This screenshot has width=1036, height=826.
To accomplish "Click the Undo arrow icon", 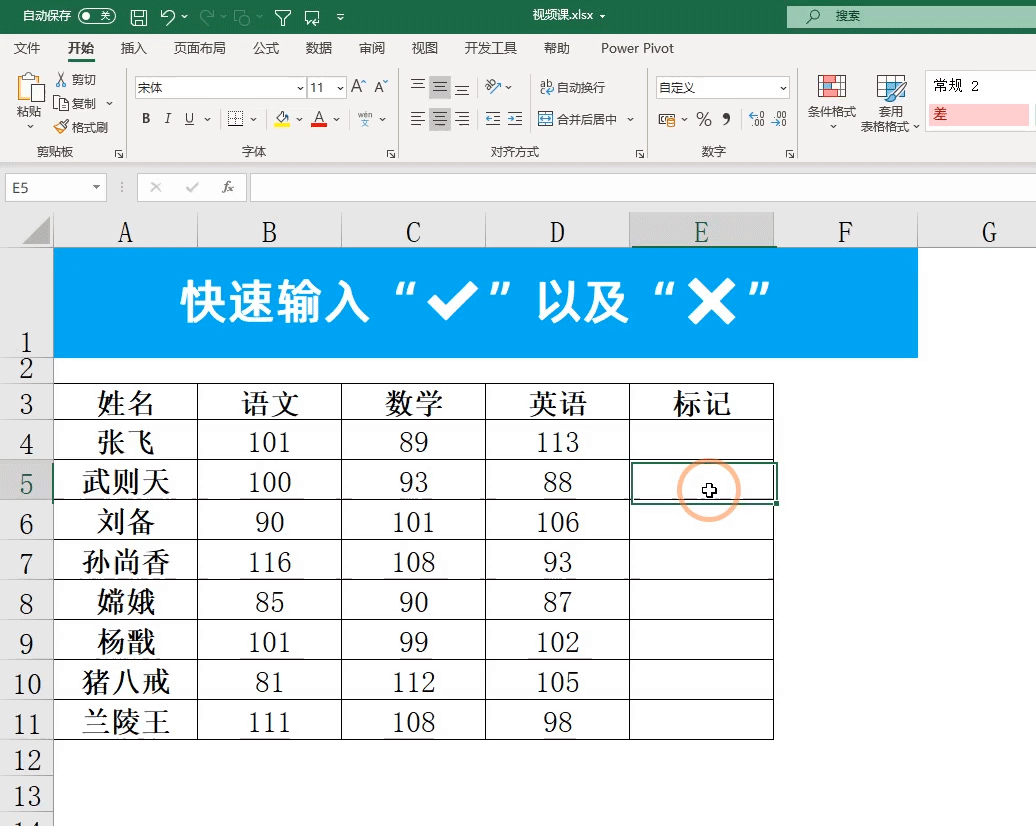I will pos(167,17).
